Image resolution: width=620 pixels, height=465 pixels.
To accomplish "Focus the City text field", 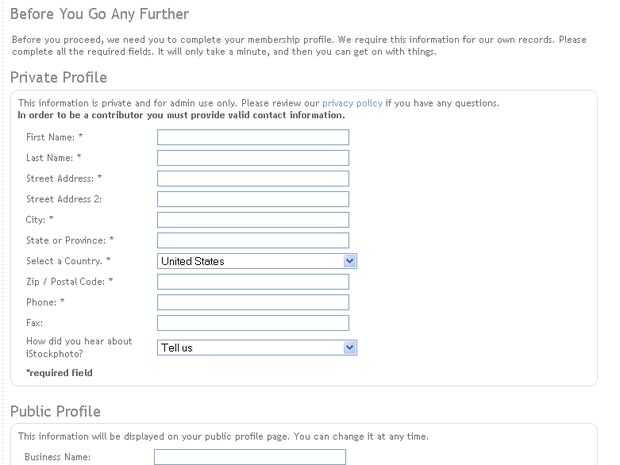I will (252, 220).
